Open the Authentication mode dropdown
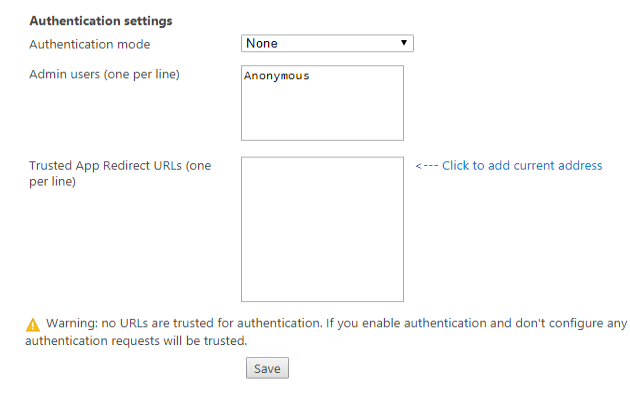 point(327,43)
